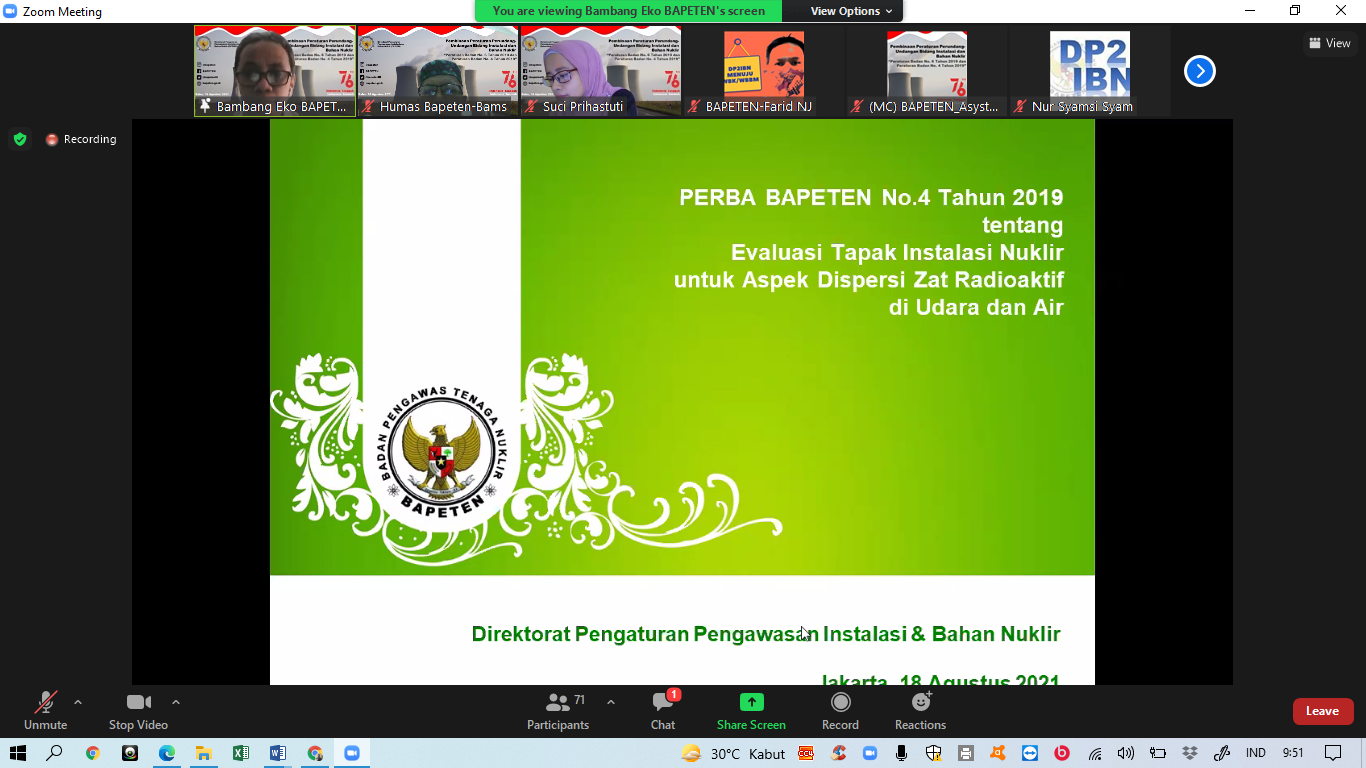Screen dimensions: 1366x768
Task: Click the Avast antivirus tray icon
Action: coord(998,753)
